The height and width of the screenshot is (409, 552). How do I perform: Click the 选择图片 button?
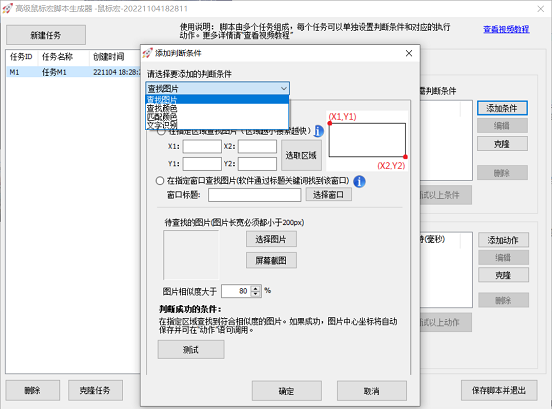coord(271,239)
